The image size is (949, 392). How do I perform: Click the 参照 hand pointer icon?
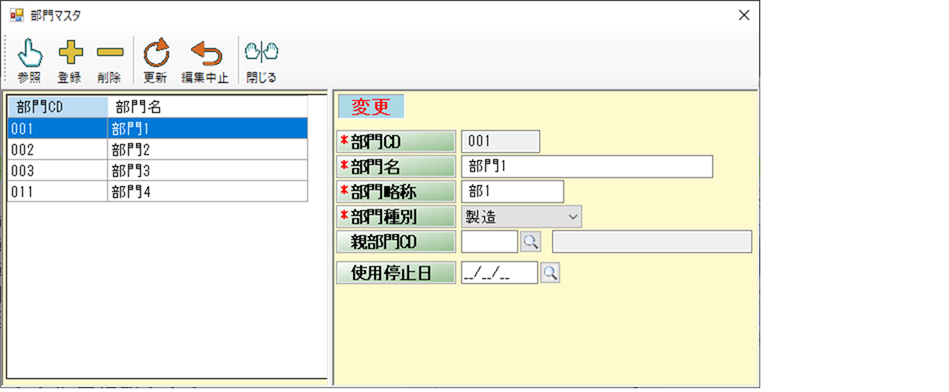[x=30, y=53]
